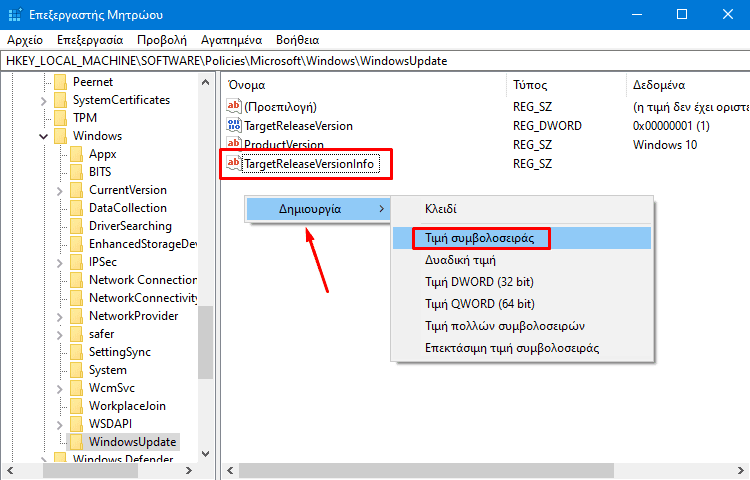Expand the IPSec key
750x480 pixels.
pyautogui.click(x=59, y=263)
